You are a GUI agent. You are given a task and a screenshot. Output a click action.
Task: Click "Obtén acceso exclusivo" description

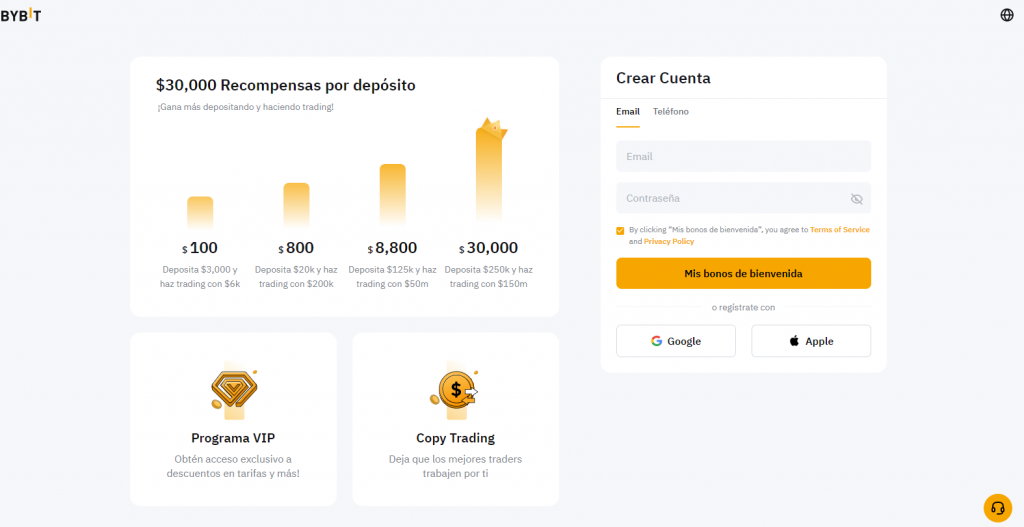point(233,466)
